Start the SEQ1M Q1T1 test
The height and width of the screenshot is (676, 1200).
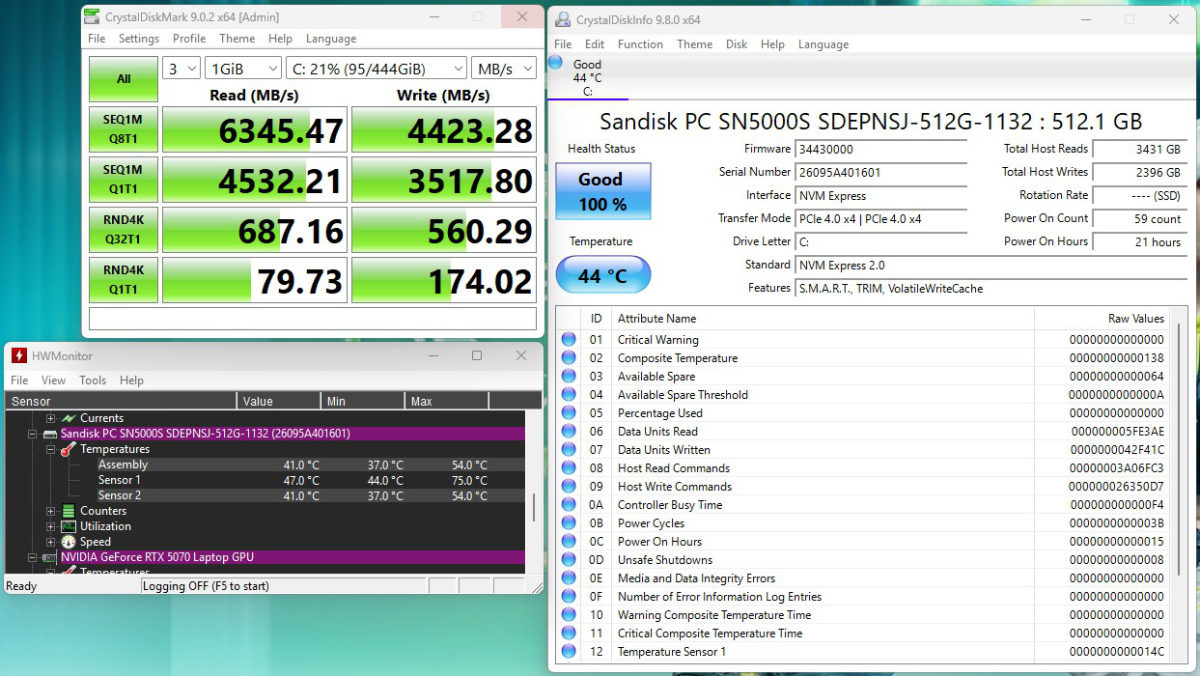pos(123,180)
